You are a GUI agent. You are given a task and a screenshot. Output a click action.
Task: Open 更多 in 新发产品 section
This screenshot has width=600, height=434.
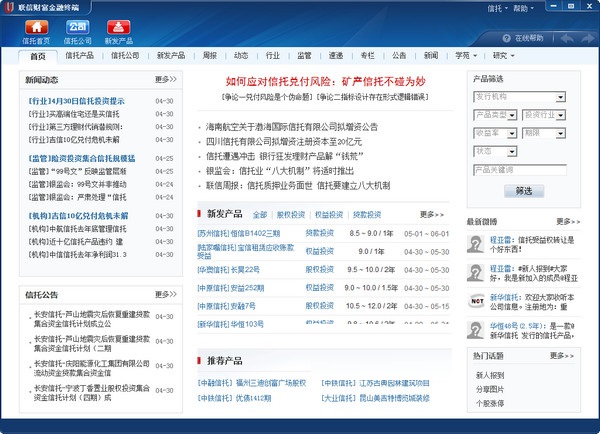(432, 215)
